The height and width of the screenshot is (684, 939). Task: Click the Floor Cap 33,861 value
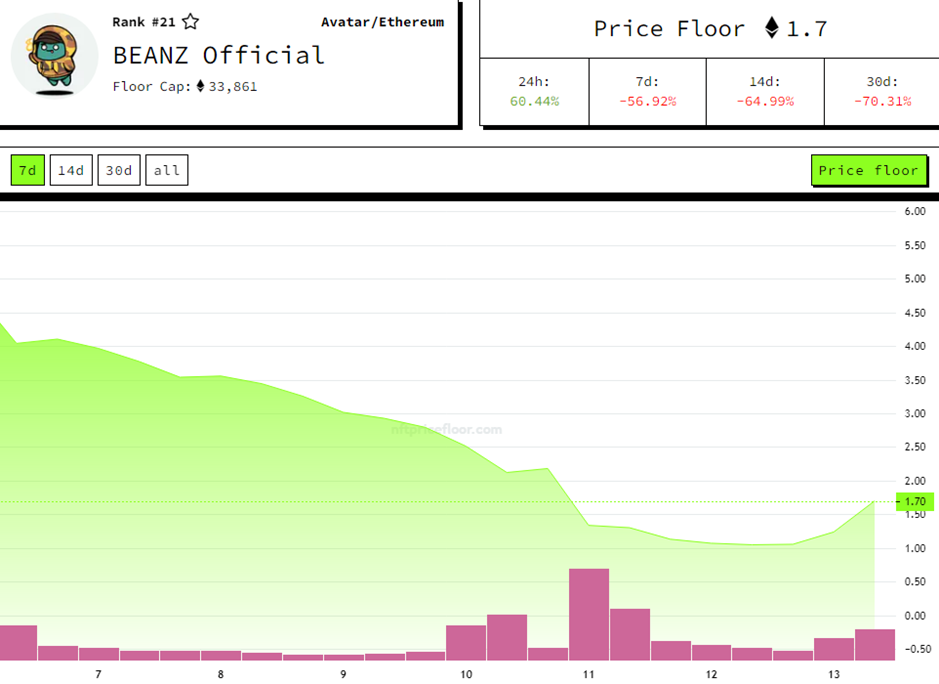click(232, 87)
